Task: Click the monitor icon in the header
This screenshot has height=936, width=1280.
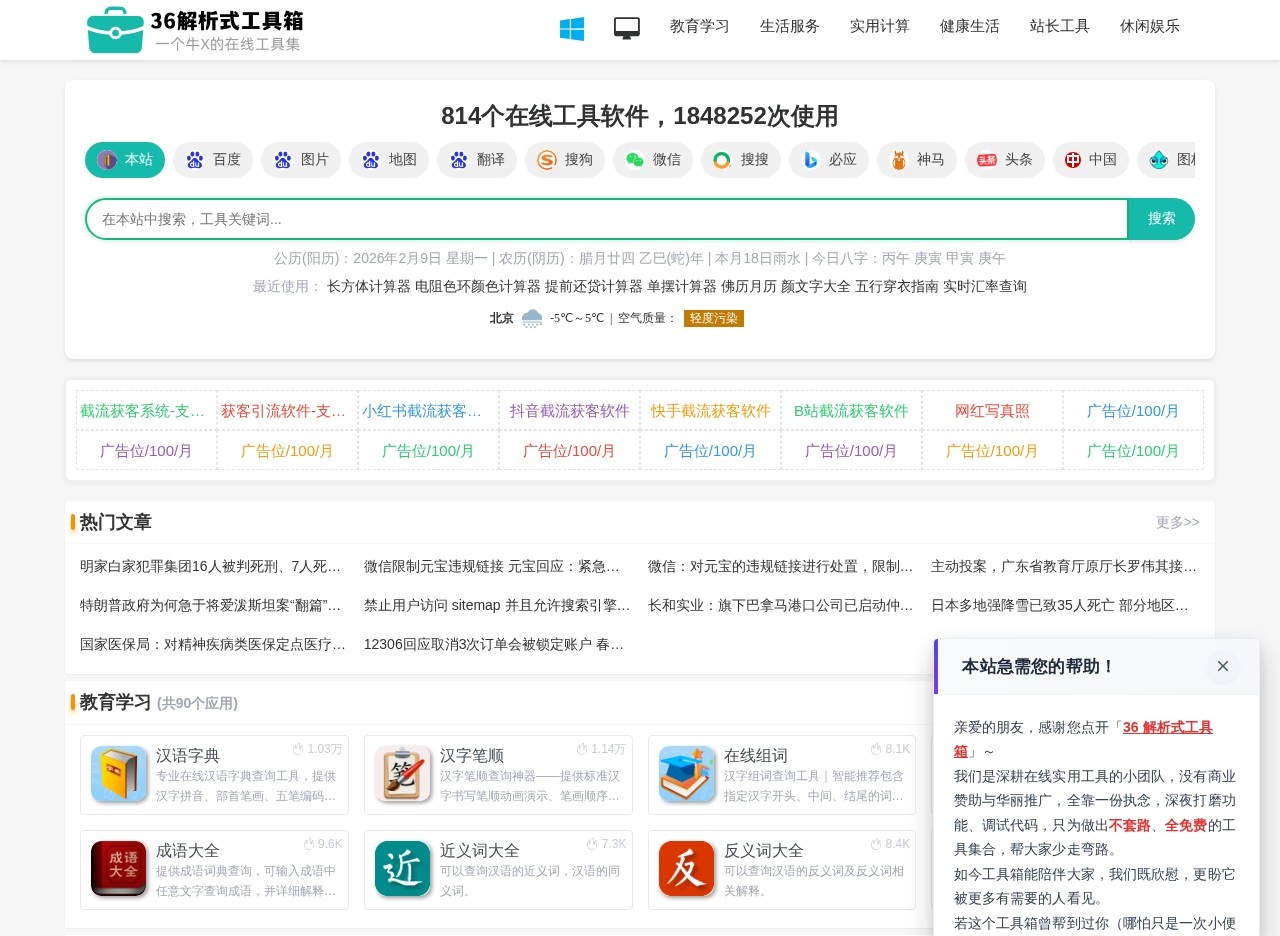Action: tap(627, 29)
